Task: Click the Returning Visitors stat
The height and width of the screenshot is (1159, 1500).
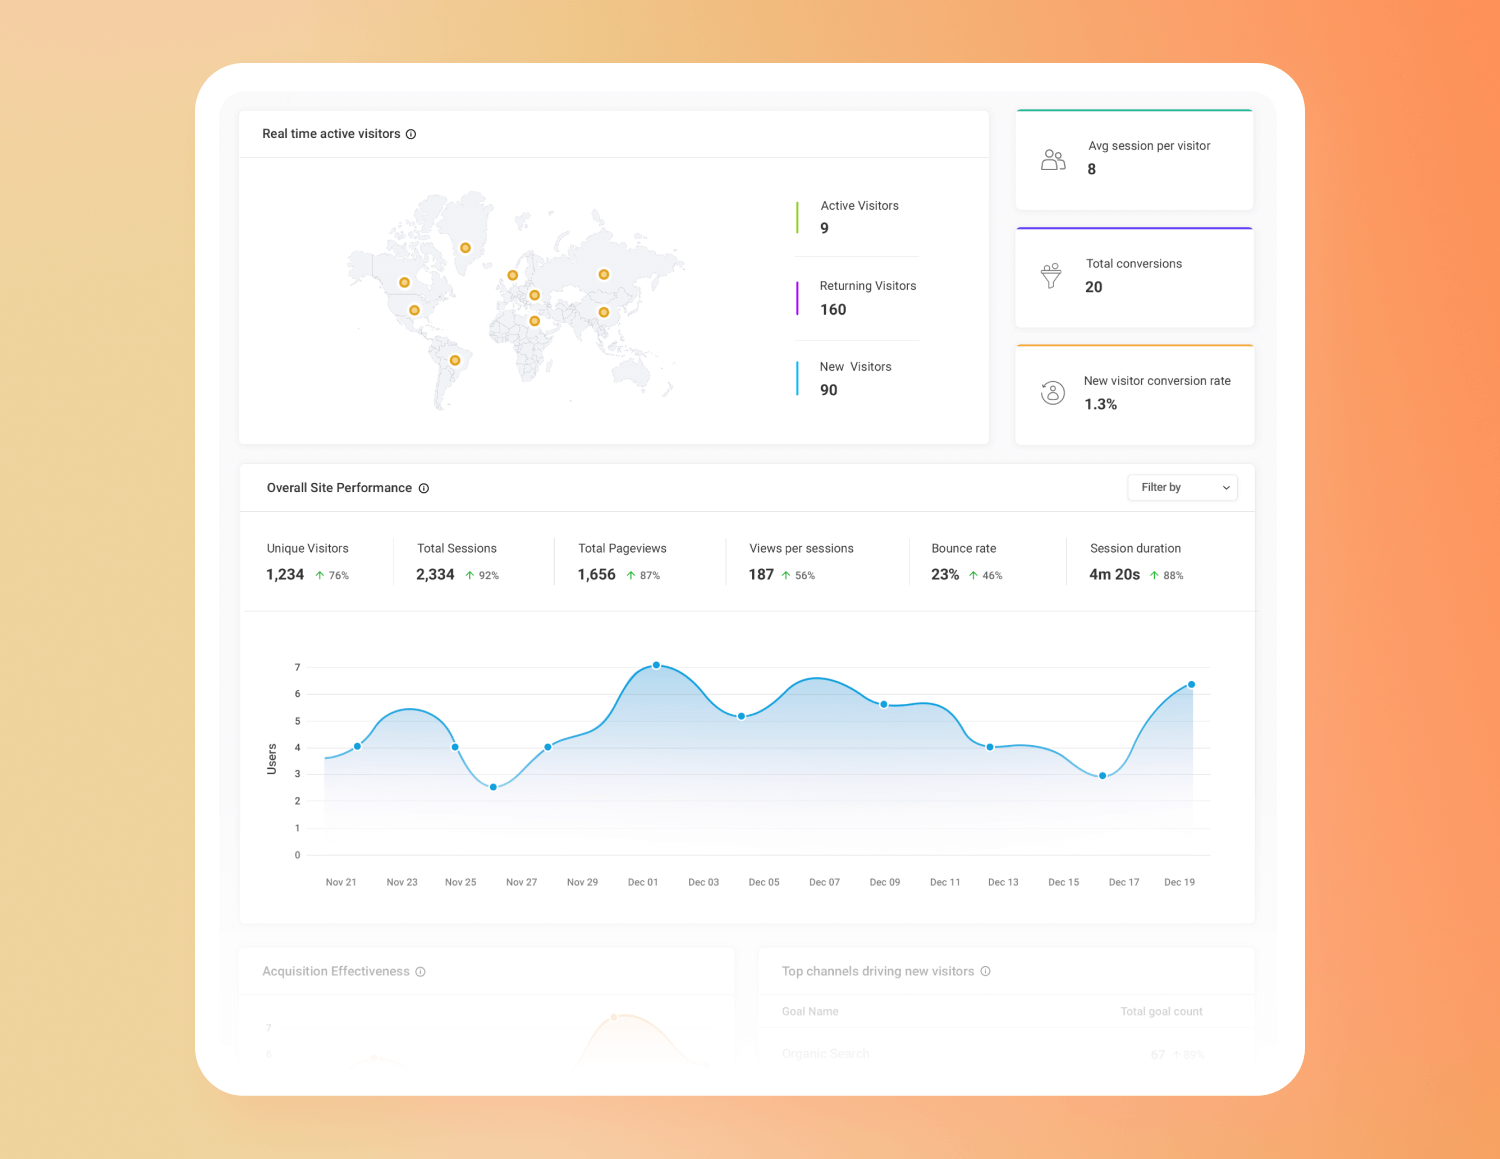Action: 866,298
